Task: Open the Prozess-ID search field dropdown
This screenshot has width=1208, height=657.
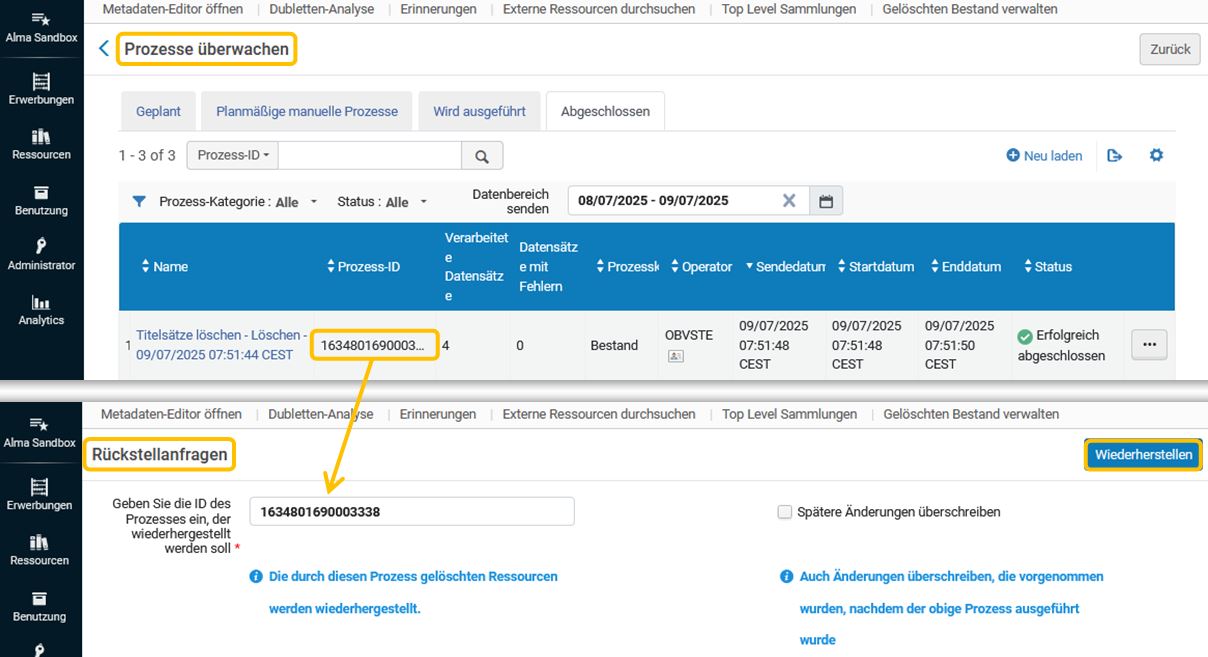Action: point(233,156)
